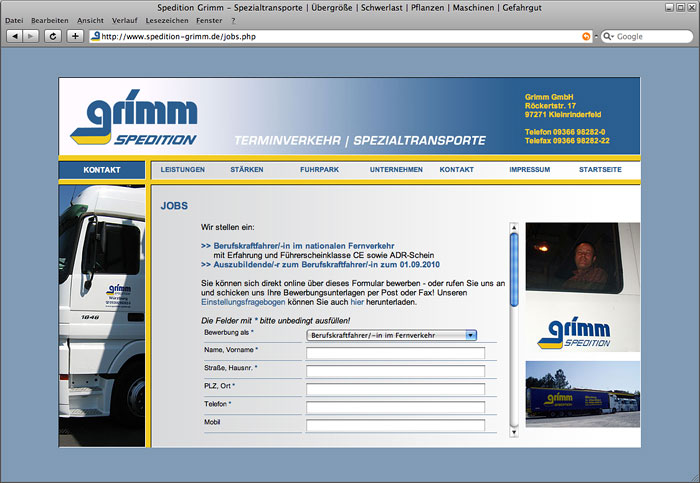Click the Telefon input field

click(396, 407)
